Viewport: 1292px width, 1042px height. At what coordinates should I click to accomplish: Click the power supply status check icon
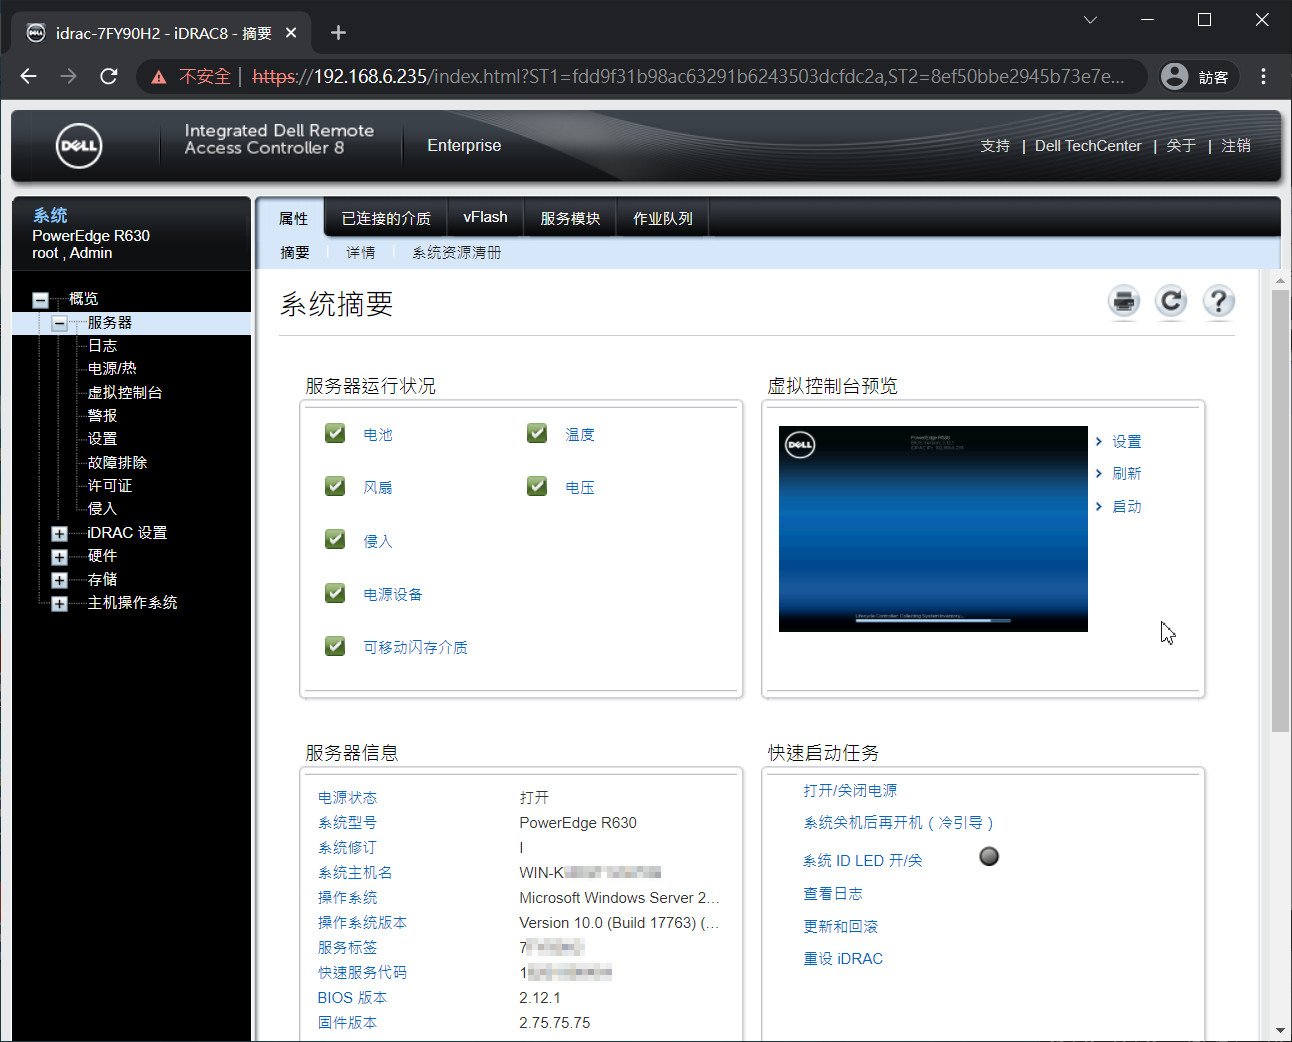coord(335,593)
